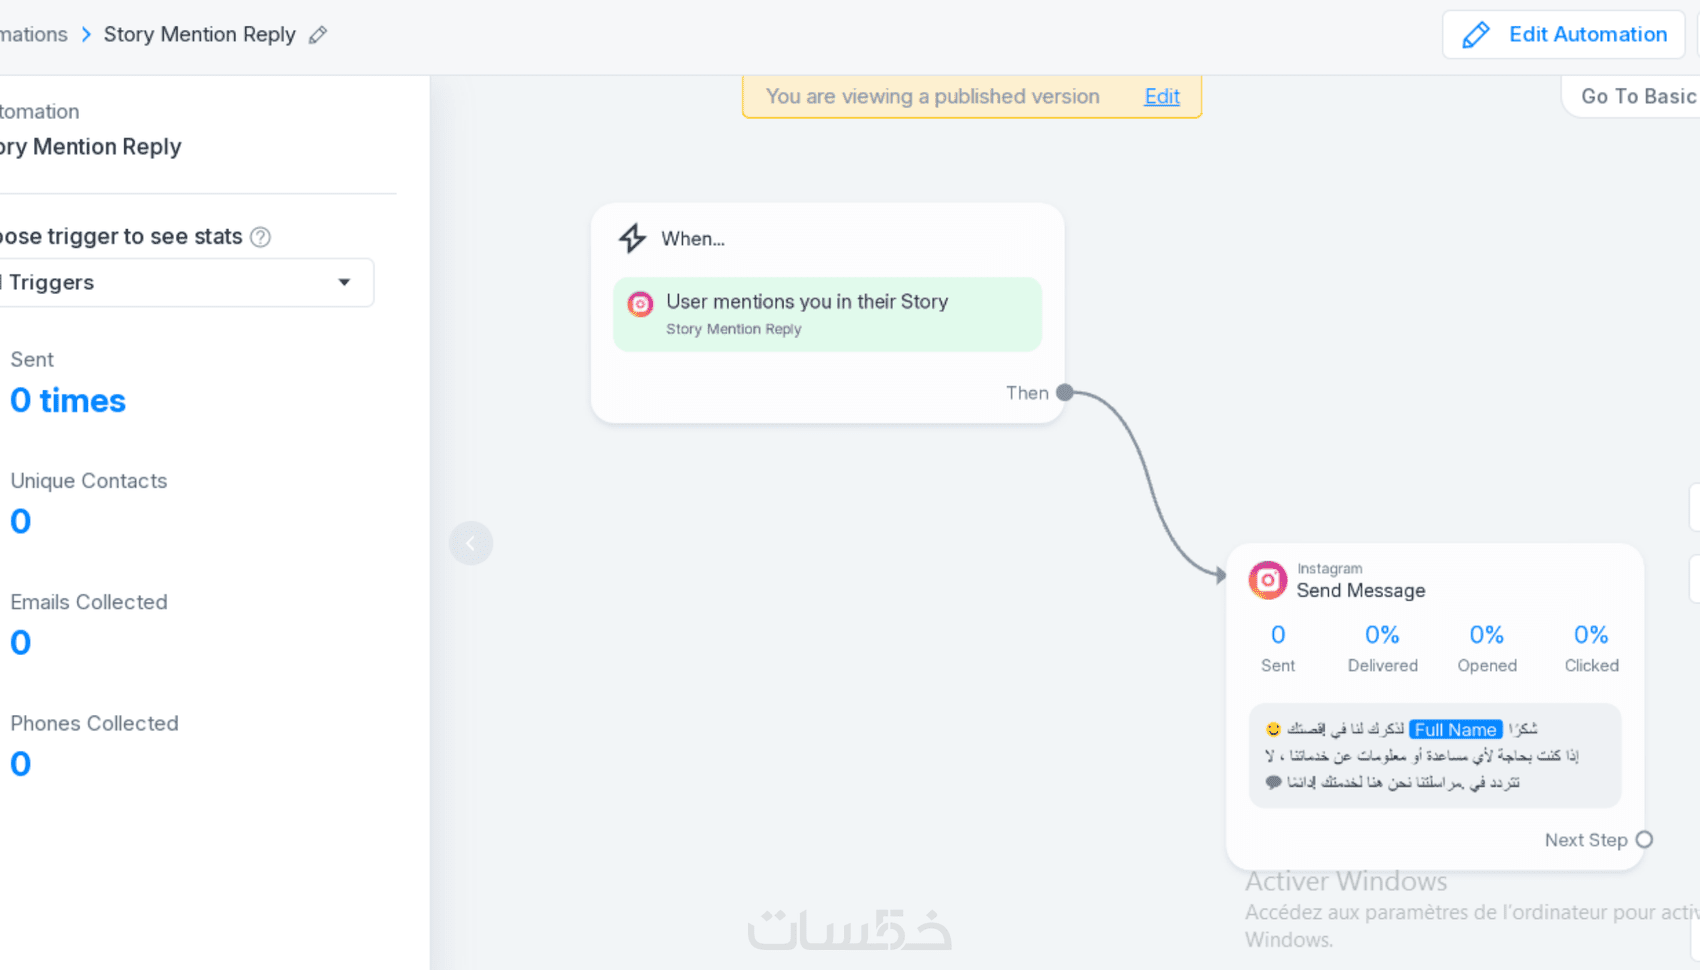Click the Full Name variable tag
The width and height of the screenshot is (1700, 970).
pos(1455,730)
